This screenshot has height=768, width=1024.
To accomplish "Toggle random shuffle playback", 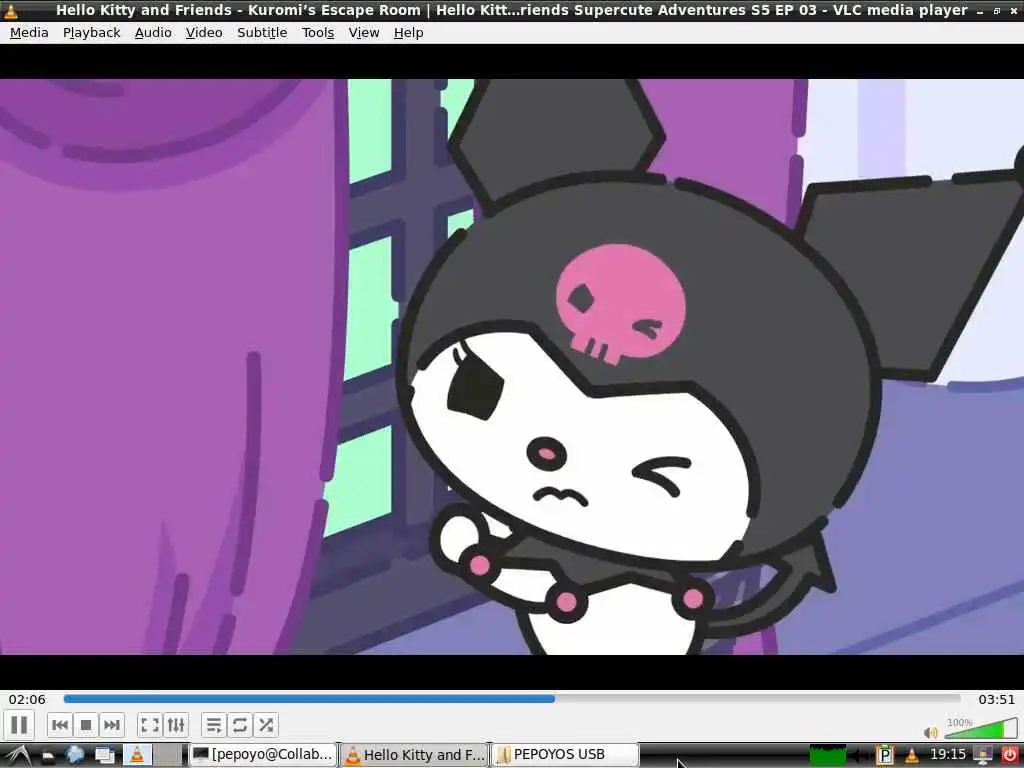I will click(x=266, y=725).
